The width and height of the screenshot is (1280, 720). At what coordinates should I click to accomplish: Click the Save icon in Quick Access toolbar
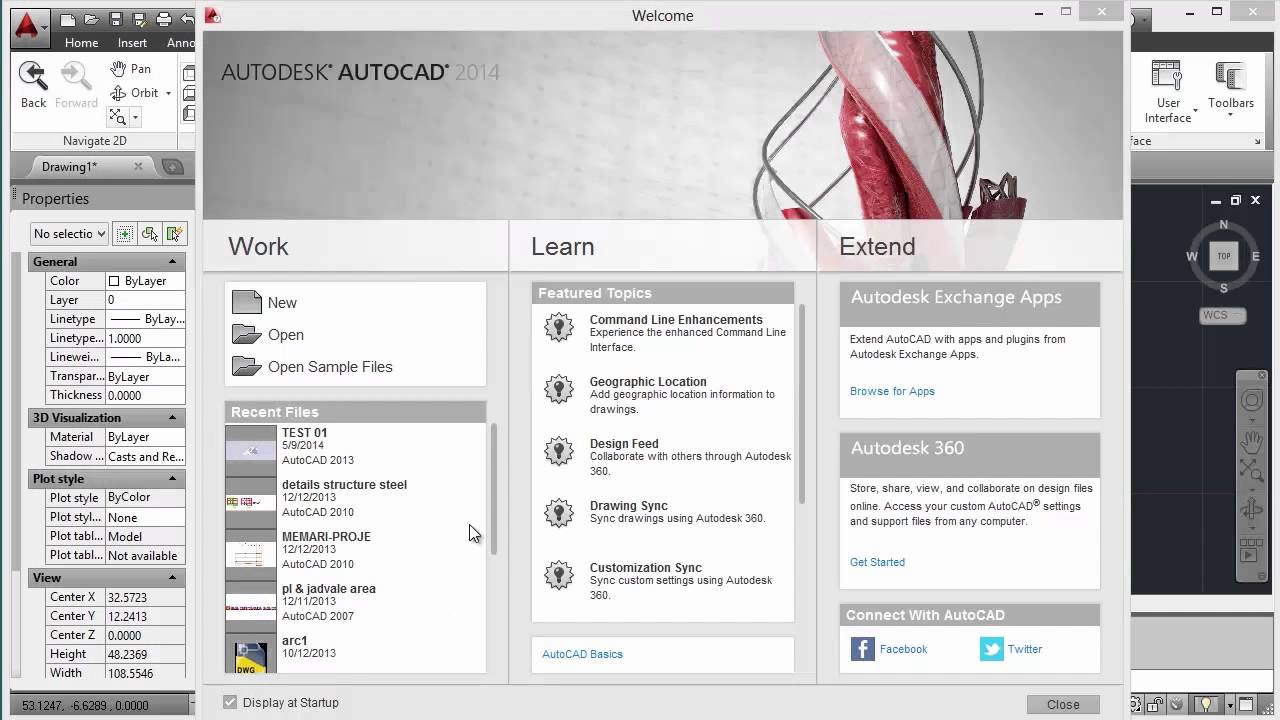point(115,19)
